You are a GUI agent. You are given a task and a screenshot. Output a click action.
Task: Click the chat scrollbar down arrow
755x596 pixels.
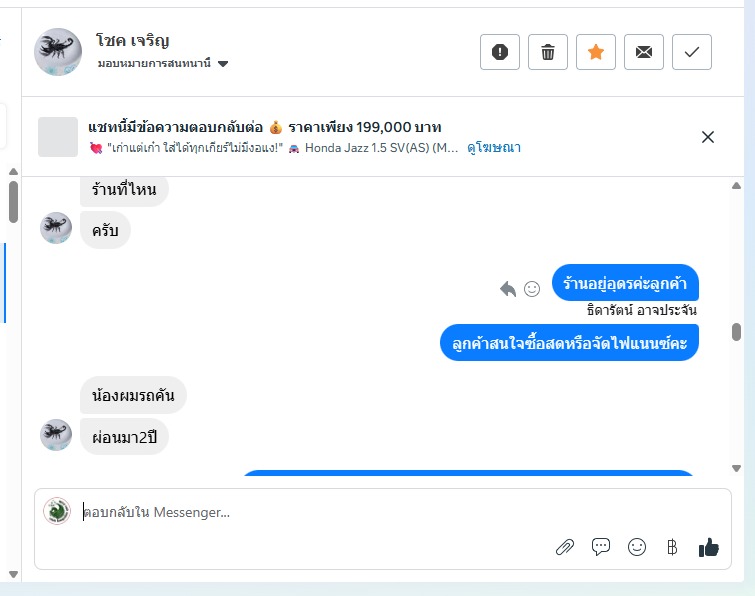[736, 468]
